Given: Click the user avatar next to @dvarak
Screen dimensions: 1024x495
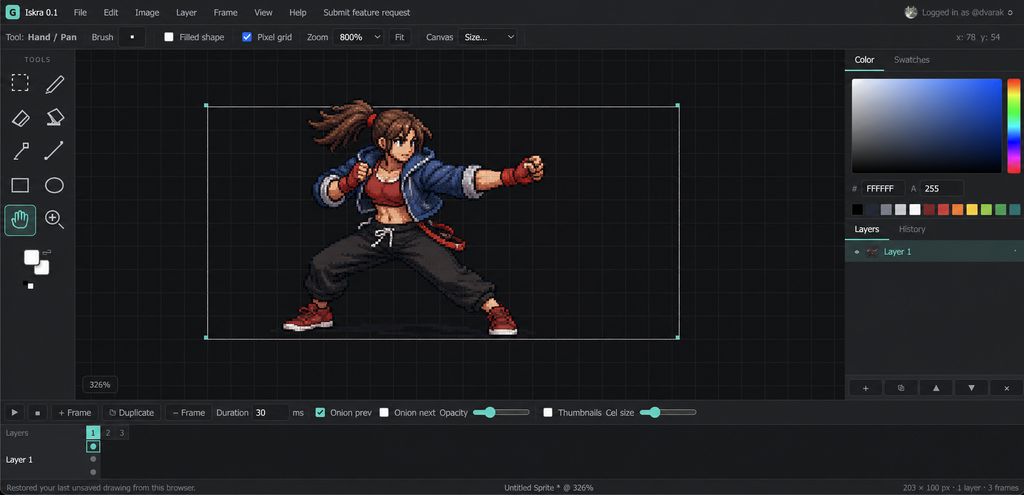Looking at the screenshot, I should 911,12.
